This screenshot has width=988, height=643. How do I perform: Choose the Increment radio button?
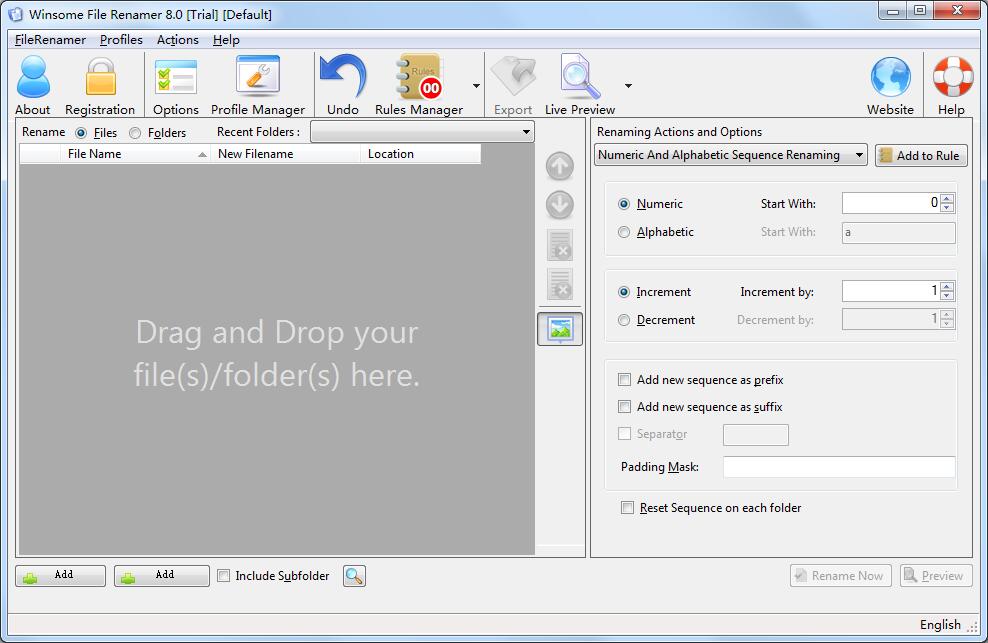point(624,292)
